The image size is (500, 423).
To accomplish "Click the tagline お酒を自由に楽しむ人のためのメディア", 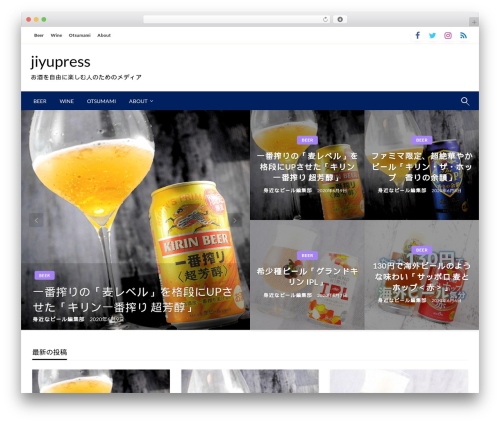I will click(86, 77).
